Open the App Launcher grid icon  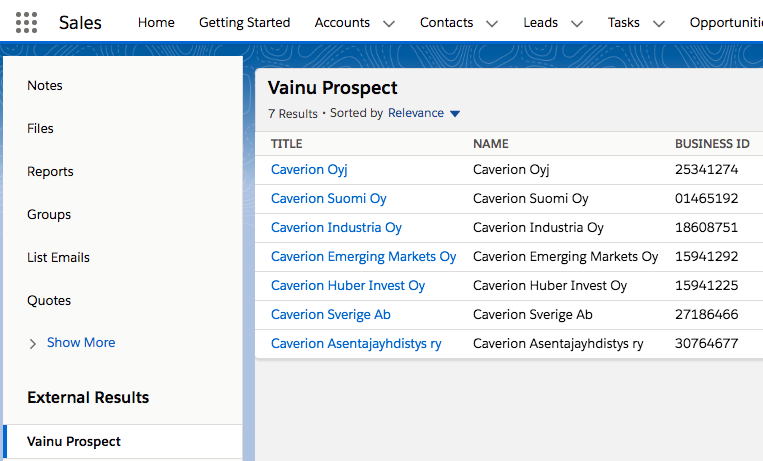click(27, 22)
